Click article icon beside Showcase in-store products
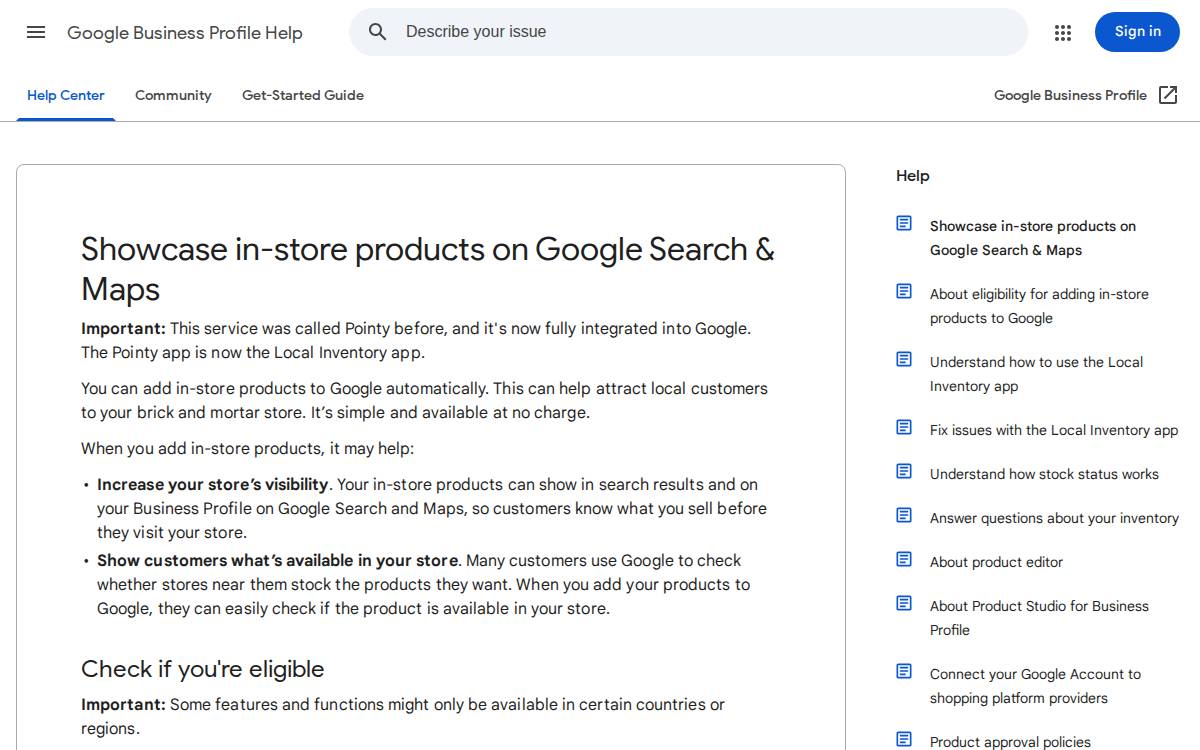Viewport: 1200px width, 750px height. click(904, 223)
